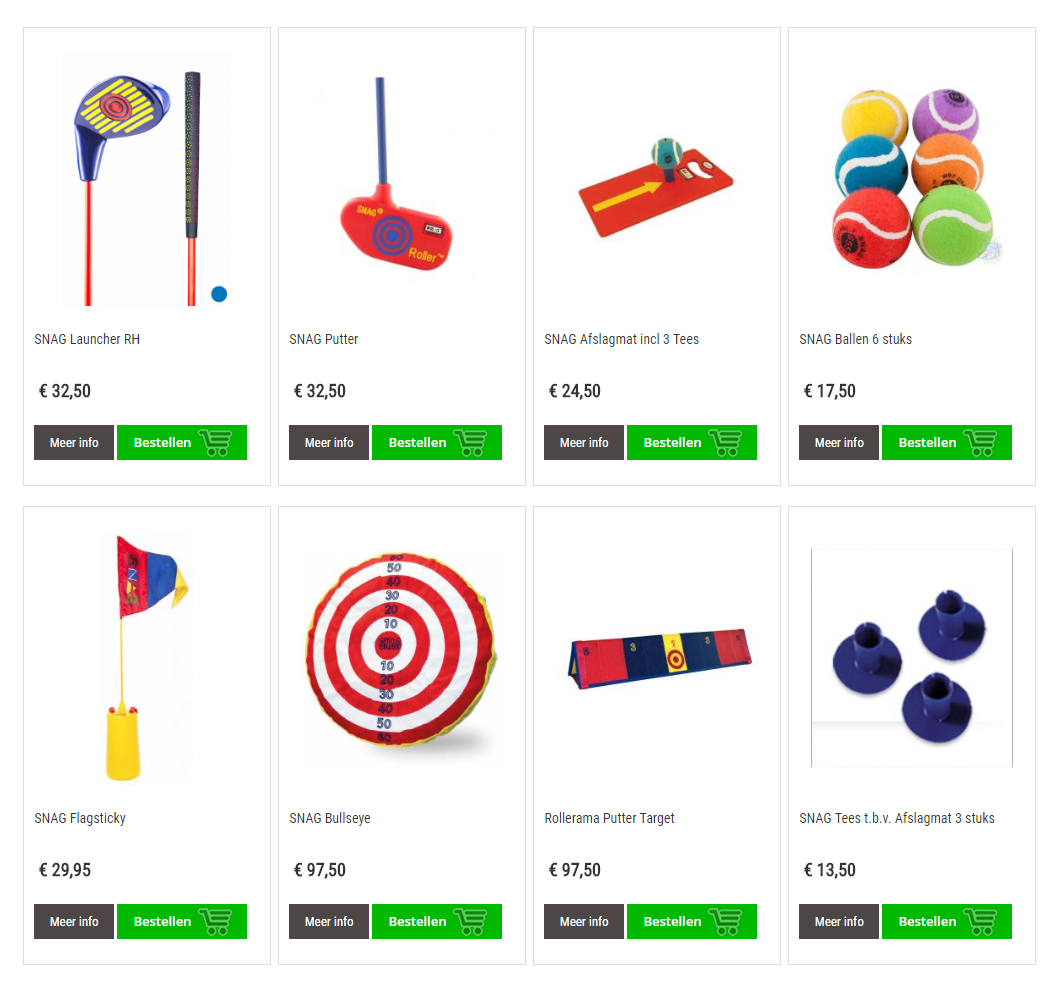
Task: Click the red Afslagmat product image
Action: [x=656, y=189]
